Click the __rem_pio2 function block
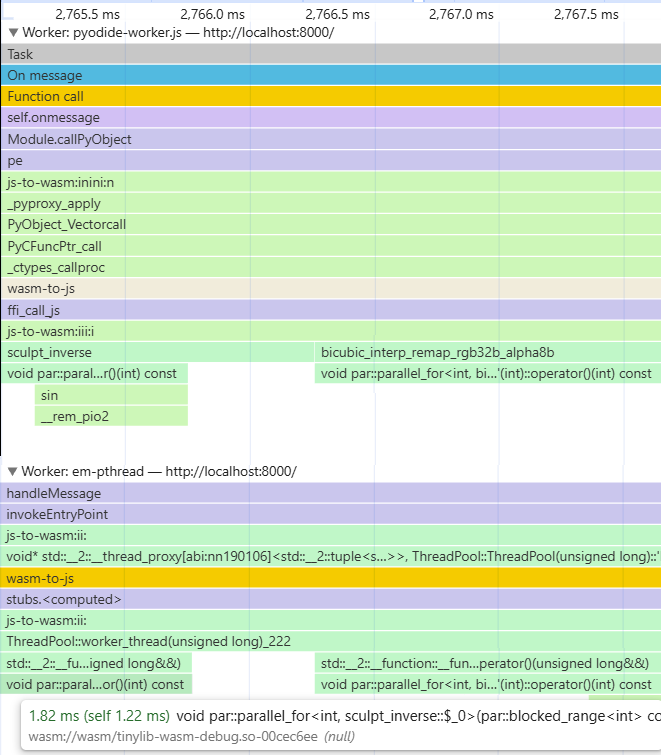Image resolution: width=661 pixels, height=755 pixels. tap(111, 416)
